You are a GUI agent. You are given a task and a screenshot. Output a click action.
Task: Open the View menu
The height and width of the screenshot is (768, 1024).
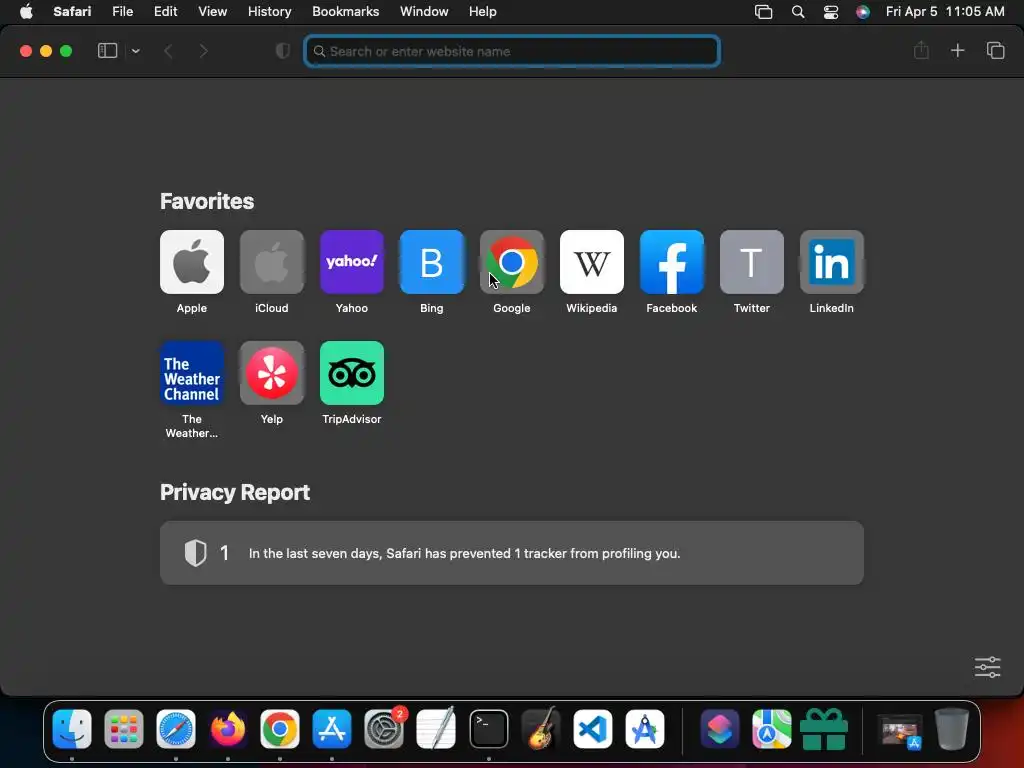(x=212, y=12)
